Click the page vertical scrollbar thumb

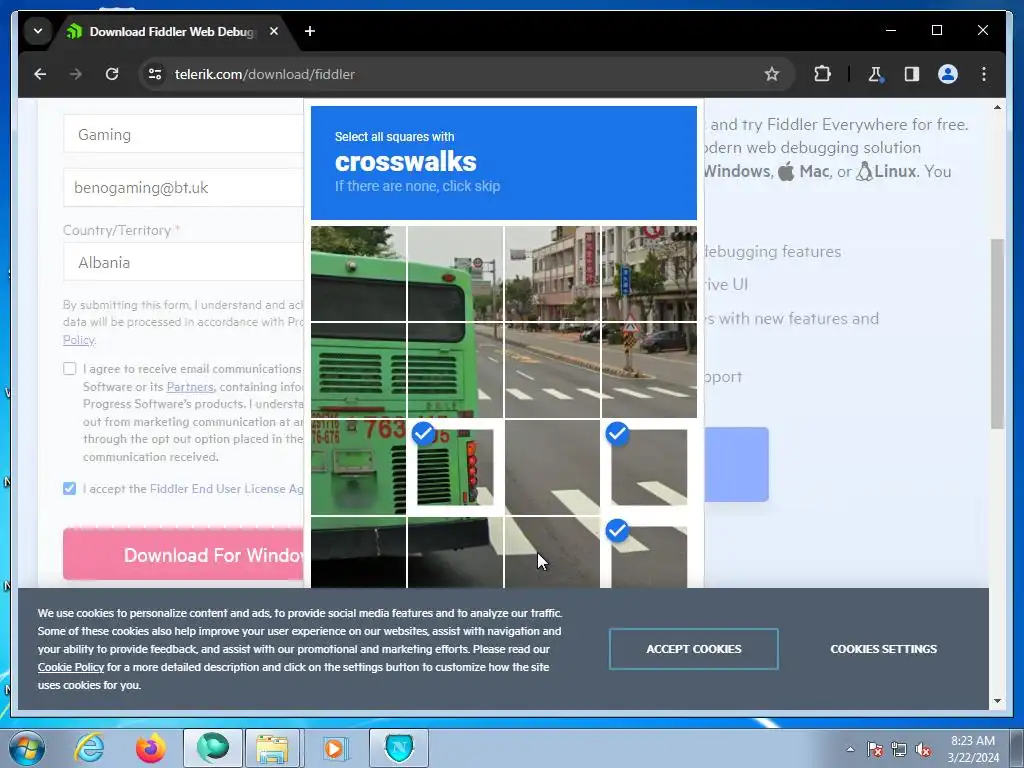(x=997, y=333)
